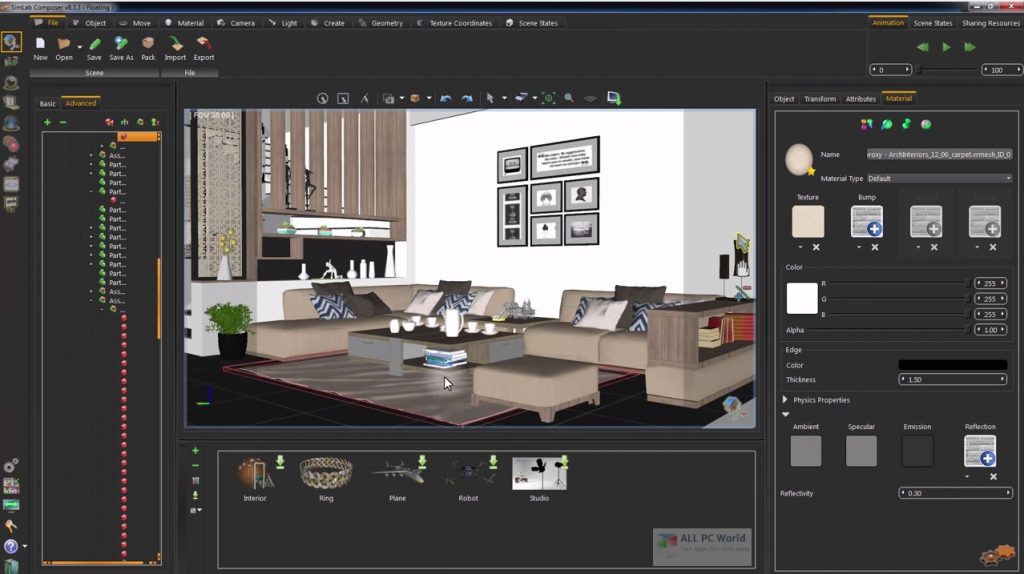Click the Pack scene icon
Viewport: 1024px width, 574px height.
coord(148,44)
